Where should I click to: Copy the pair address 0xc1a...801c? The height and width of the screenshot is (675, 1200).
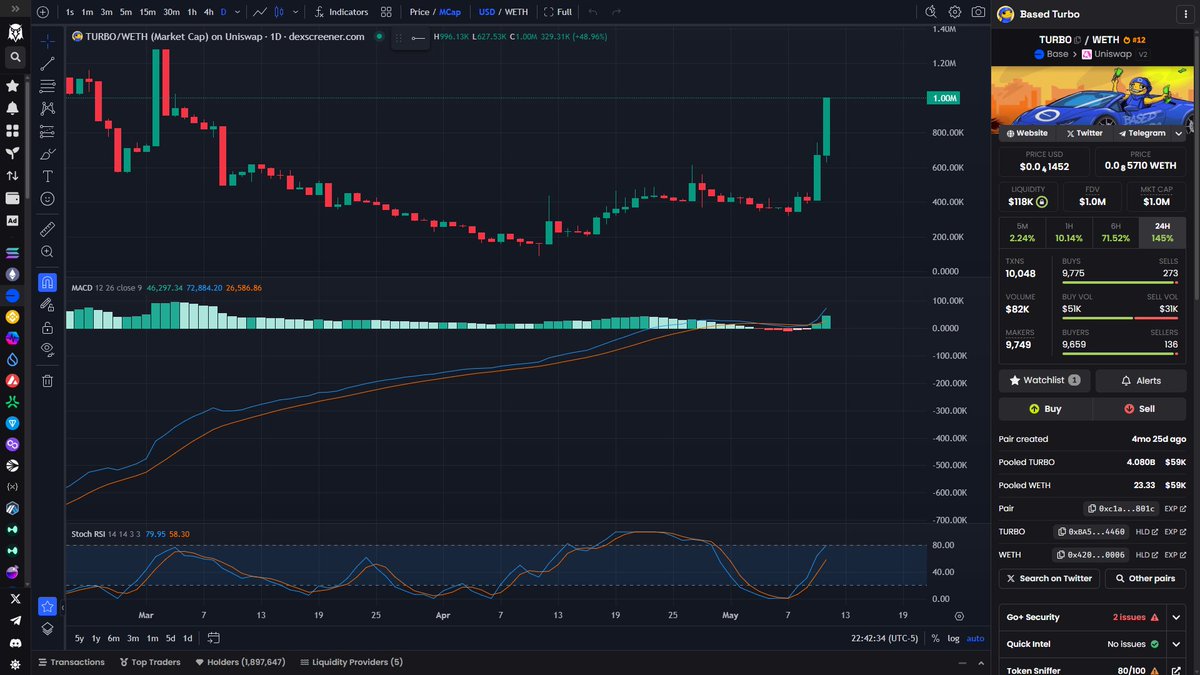coord(1122,508)
